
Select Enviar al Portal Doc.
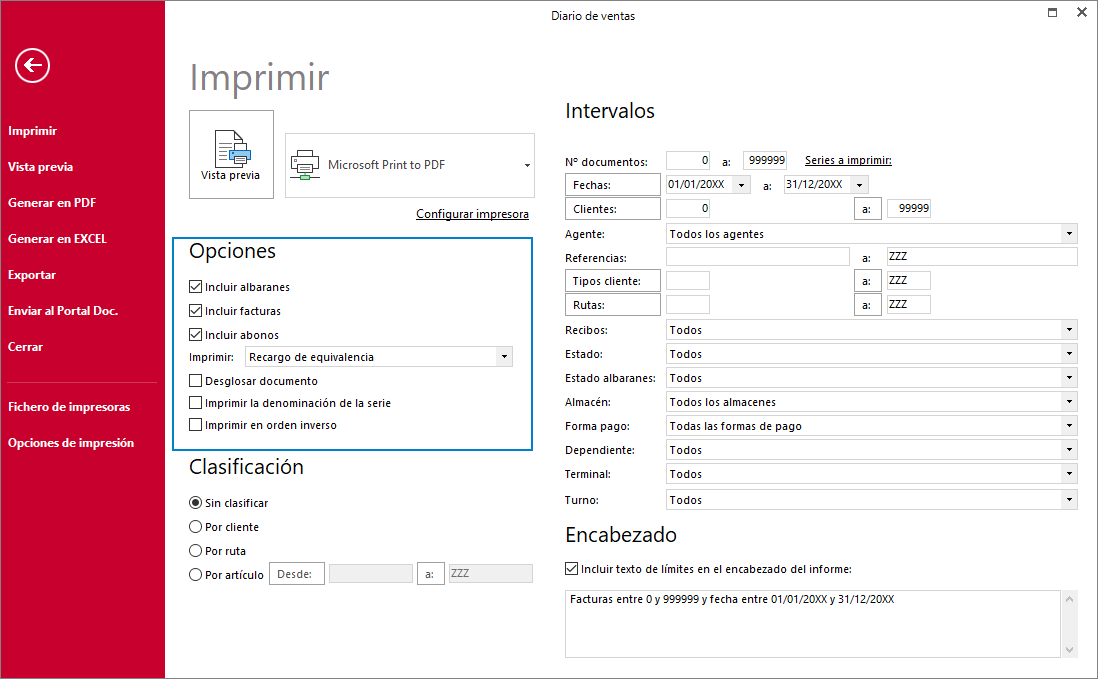[63, 311]
